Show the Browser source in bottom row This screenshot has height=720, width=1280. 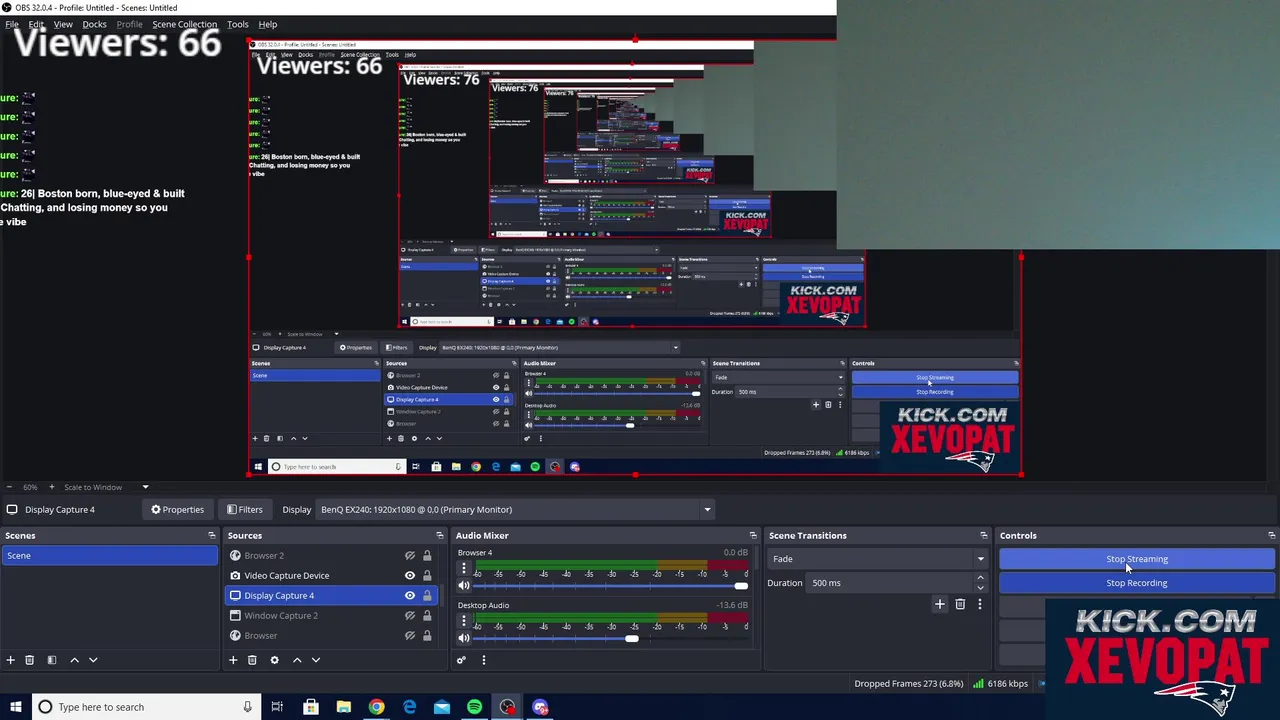[409, 635]
